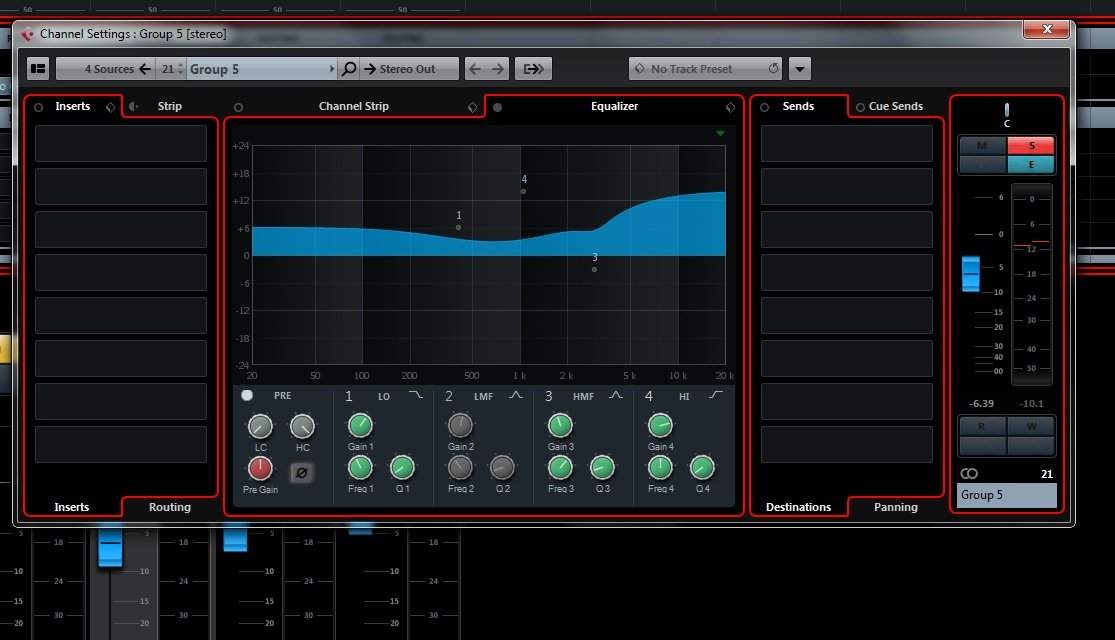Open the functions menu dropdown arrow
Image resolution: width=1115 pixels, height=640 pixels.
pyautogui.click(x=799, y=69)
